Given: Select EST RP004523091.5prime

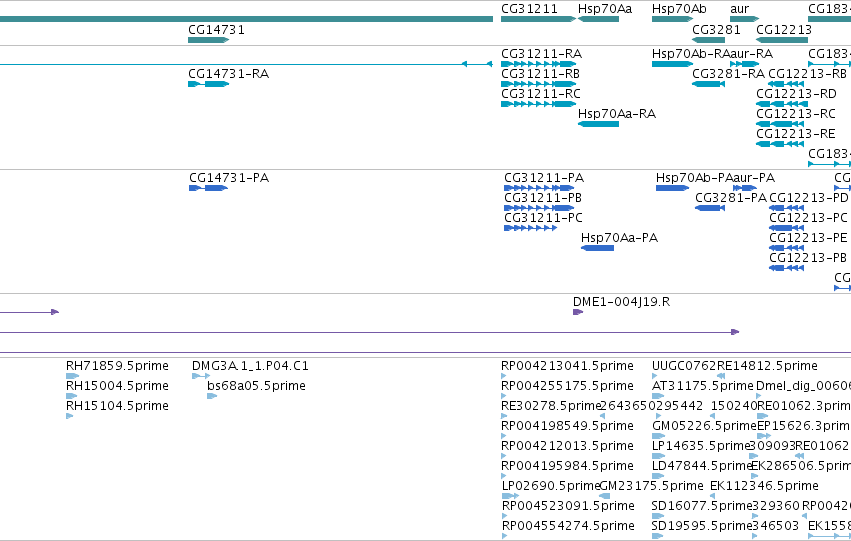Looking at the screenshot, I should click(x=505, y=516).
